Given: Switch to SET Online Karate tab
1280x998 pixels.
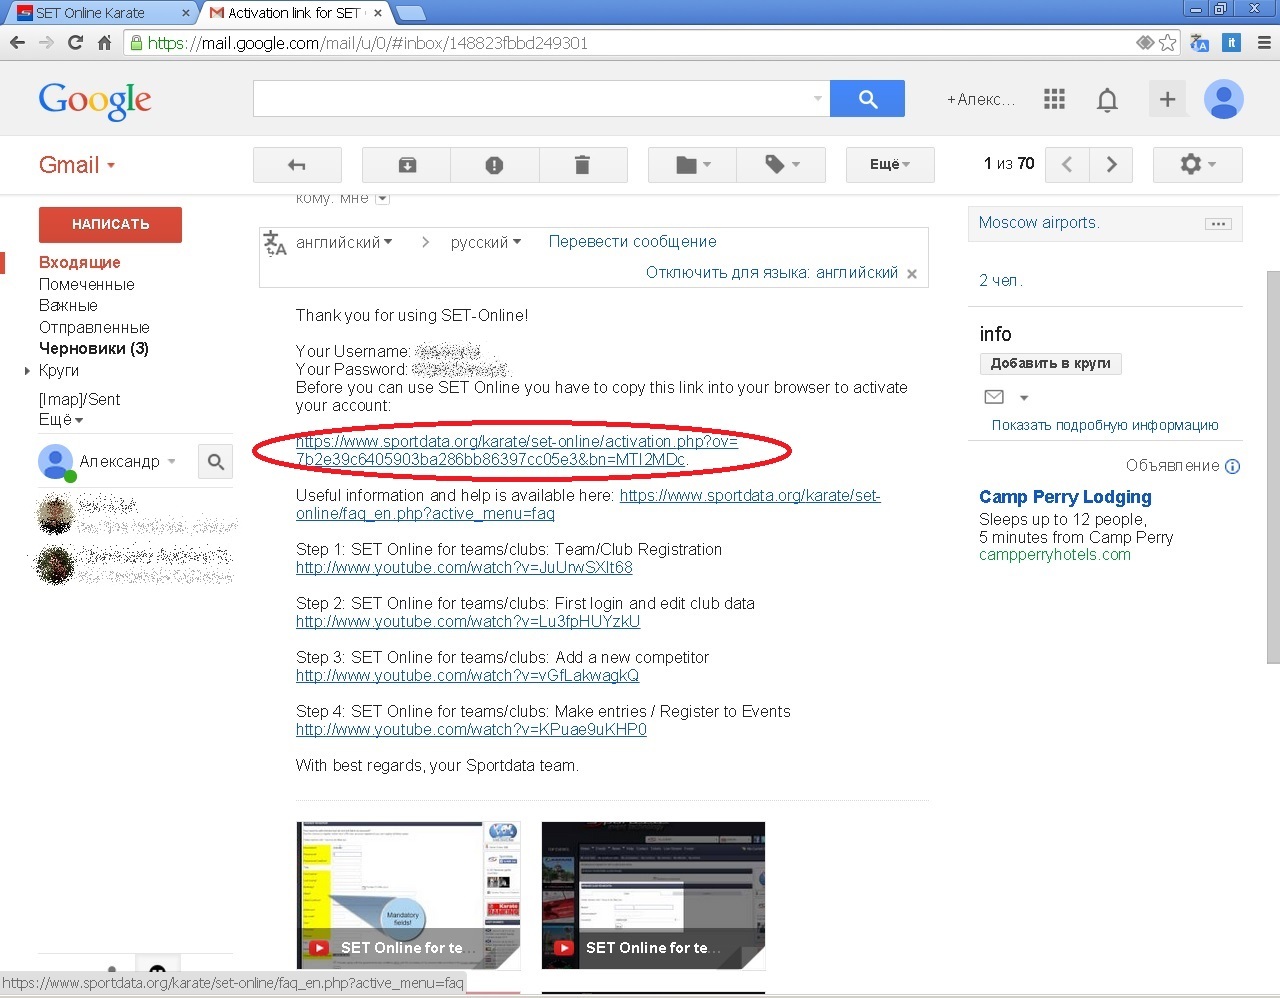Looking at the screenshot, I should point(98,12).
